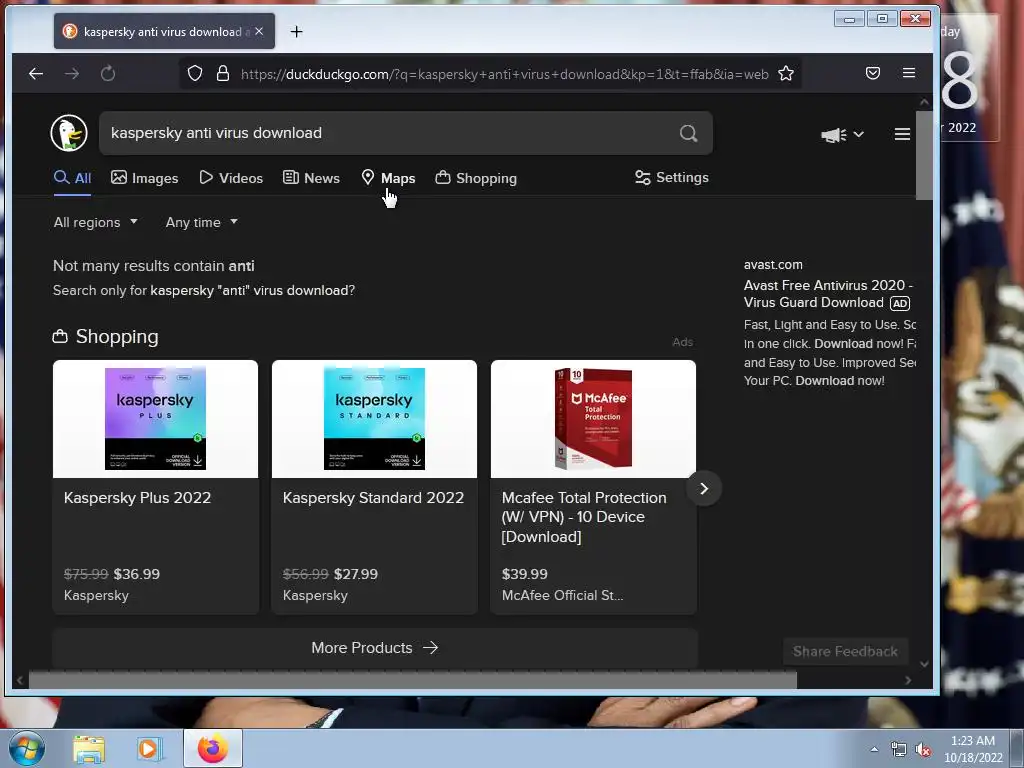This screenshot has height=768, width=1024.
Task: Open the Kaspersky Plus 2022 title link
Action: [x=138, y=498]
